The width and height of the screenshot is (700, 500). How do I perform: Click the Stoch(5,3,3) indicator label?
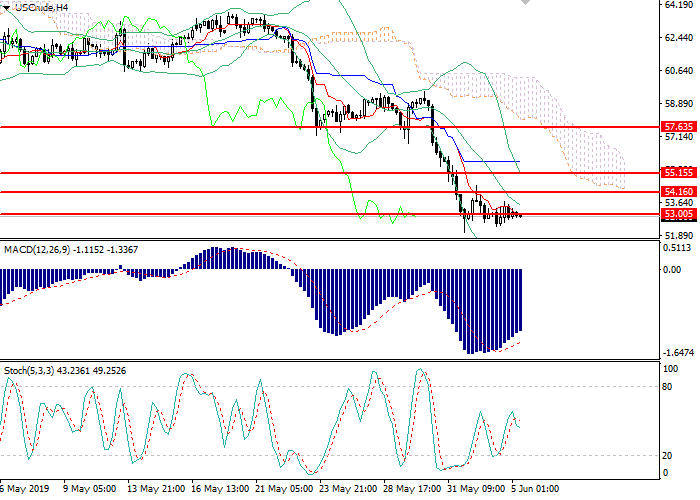[30, 371]
